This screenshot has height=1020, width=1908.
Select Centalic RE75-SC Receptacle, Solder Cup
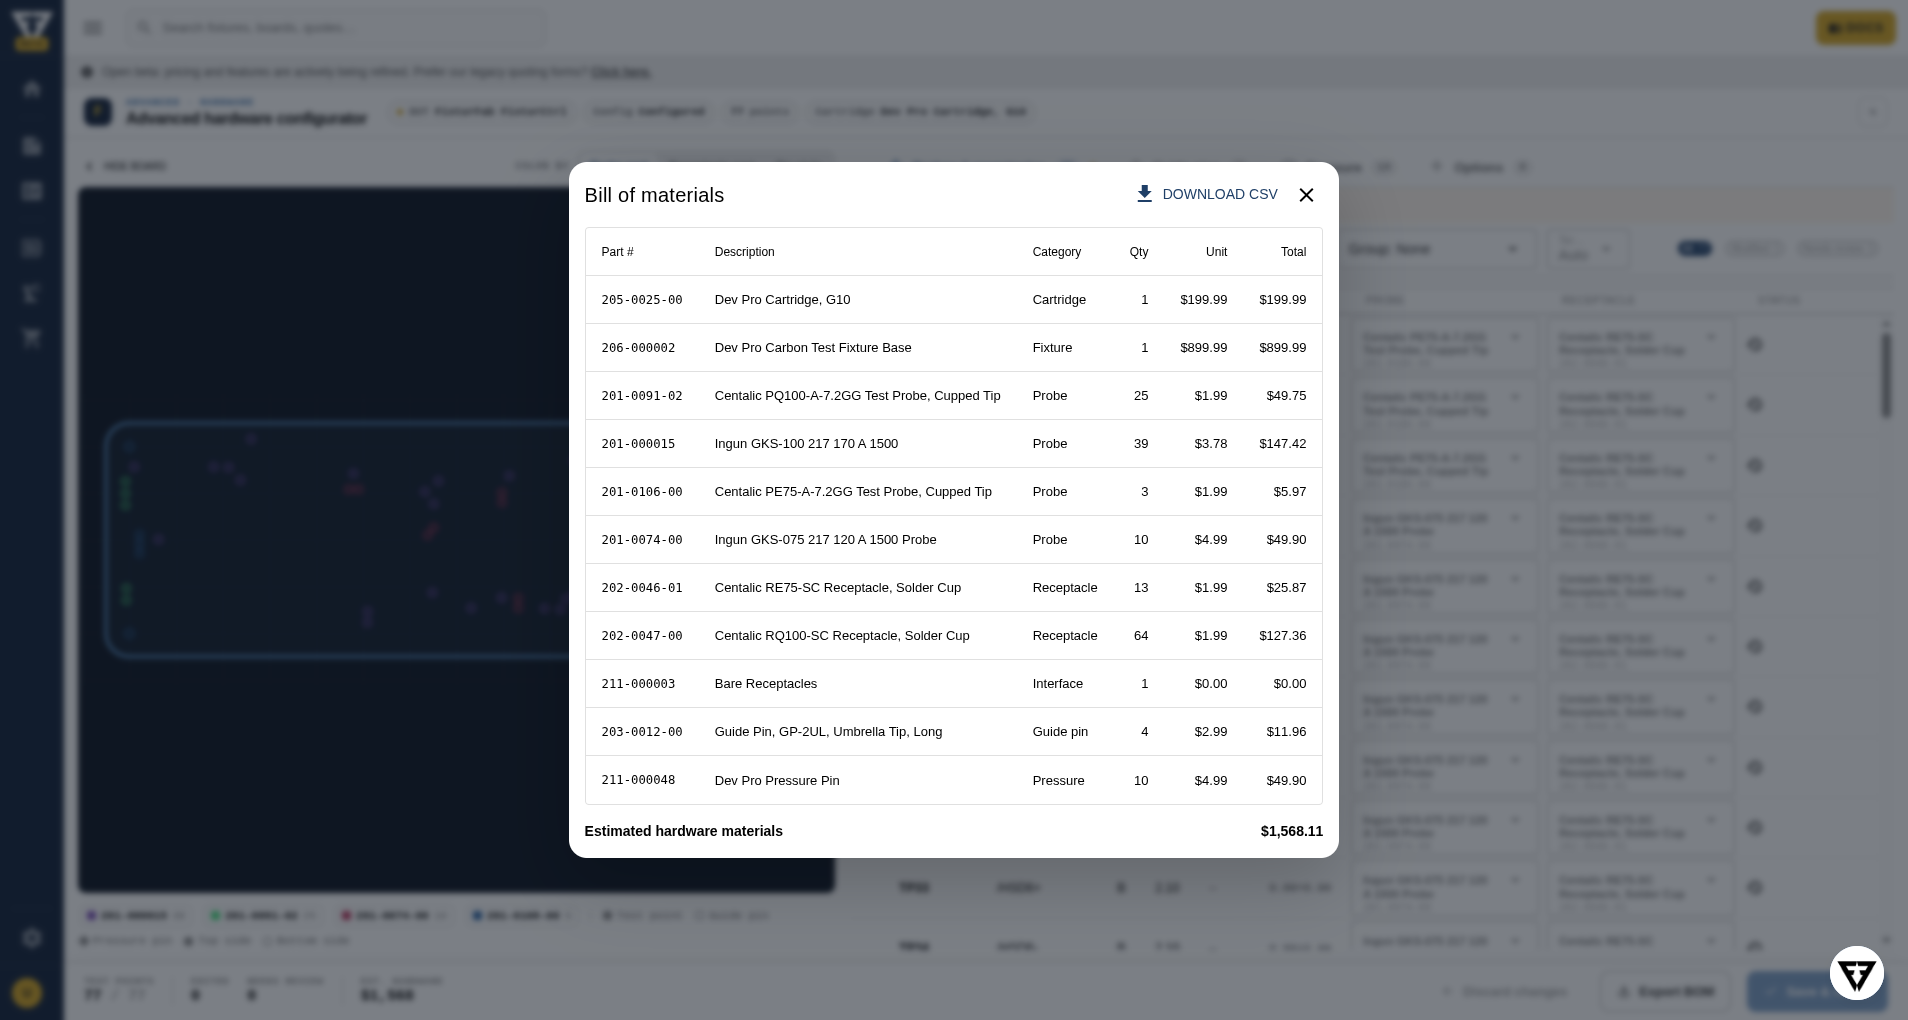tap(837, 588)
